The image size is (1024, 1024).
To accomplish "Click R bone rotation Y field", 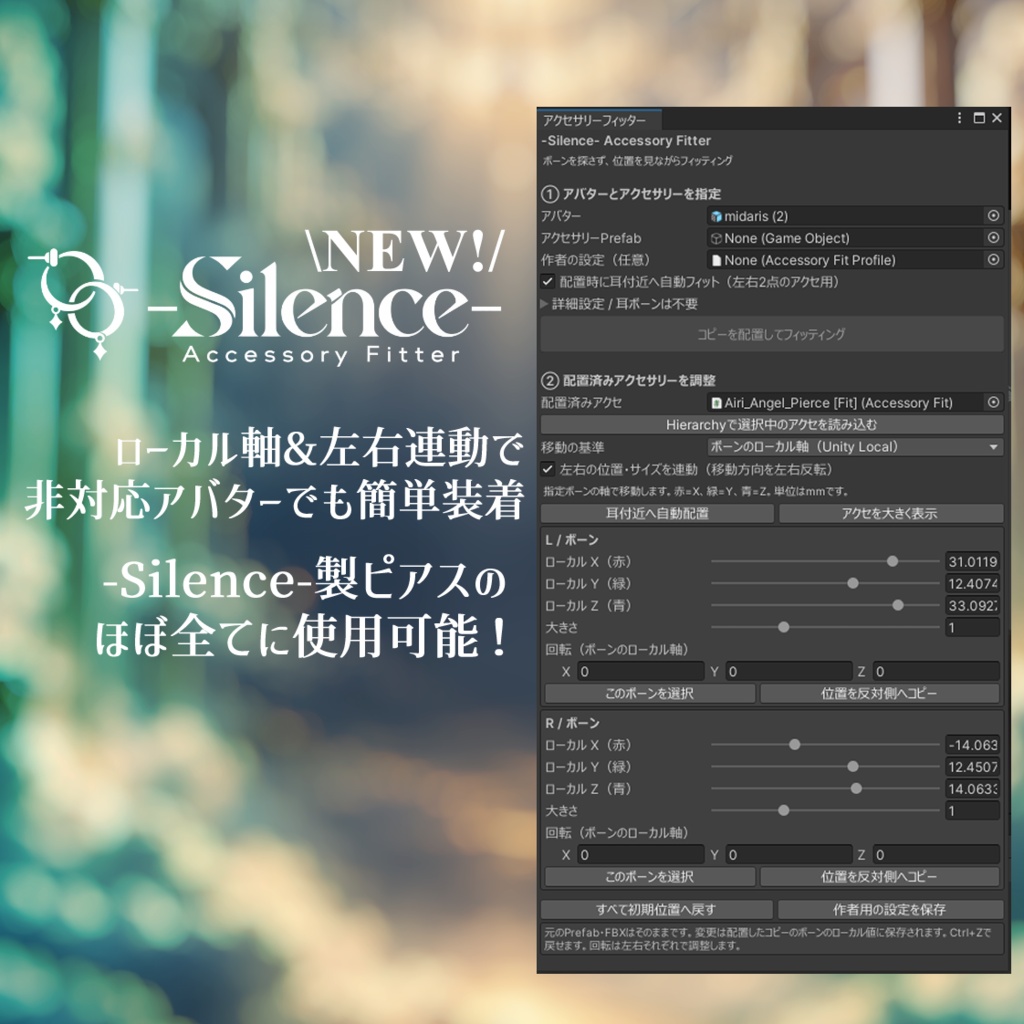I will point(788,855).
